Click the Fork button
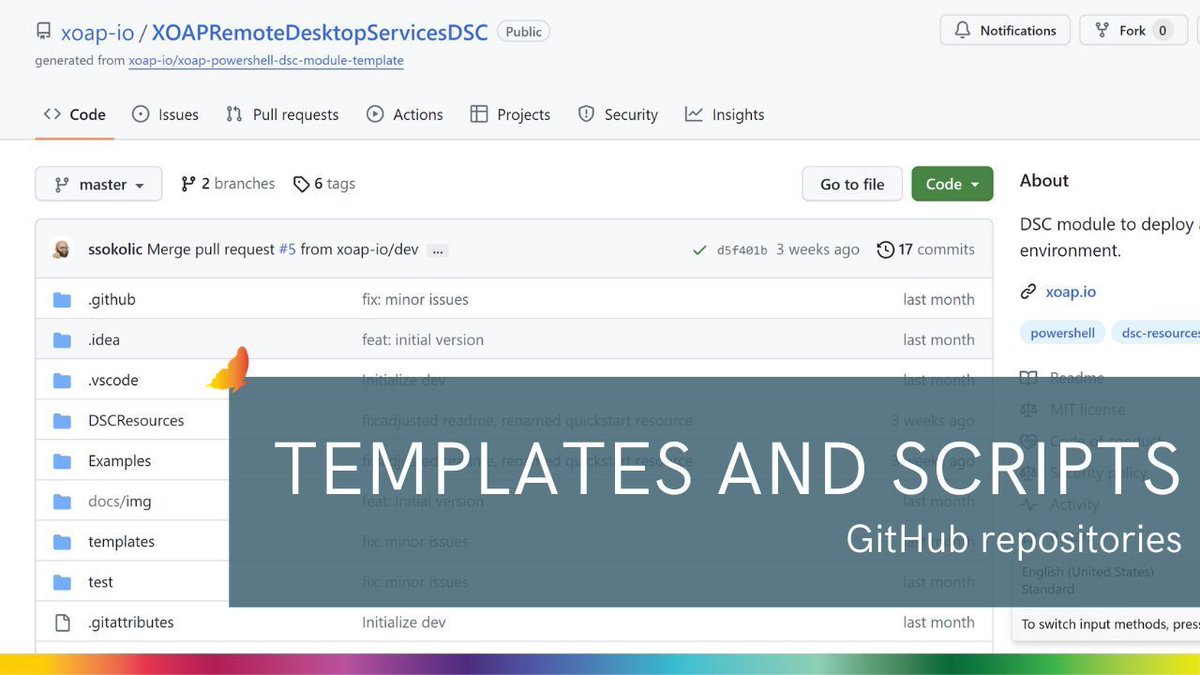Image resolution: width=1200 pixels, height=675 pixels. (x=1132, y=30)
